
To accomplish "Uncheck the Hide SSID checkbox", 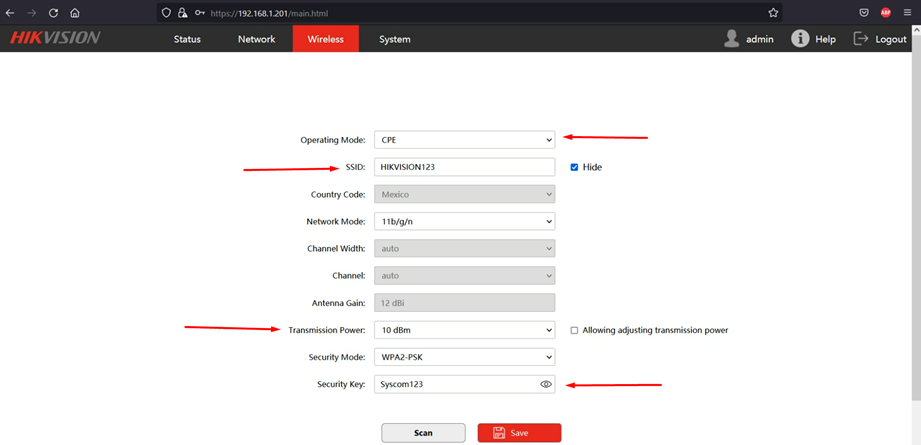I will click(574, 167).
